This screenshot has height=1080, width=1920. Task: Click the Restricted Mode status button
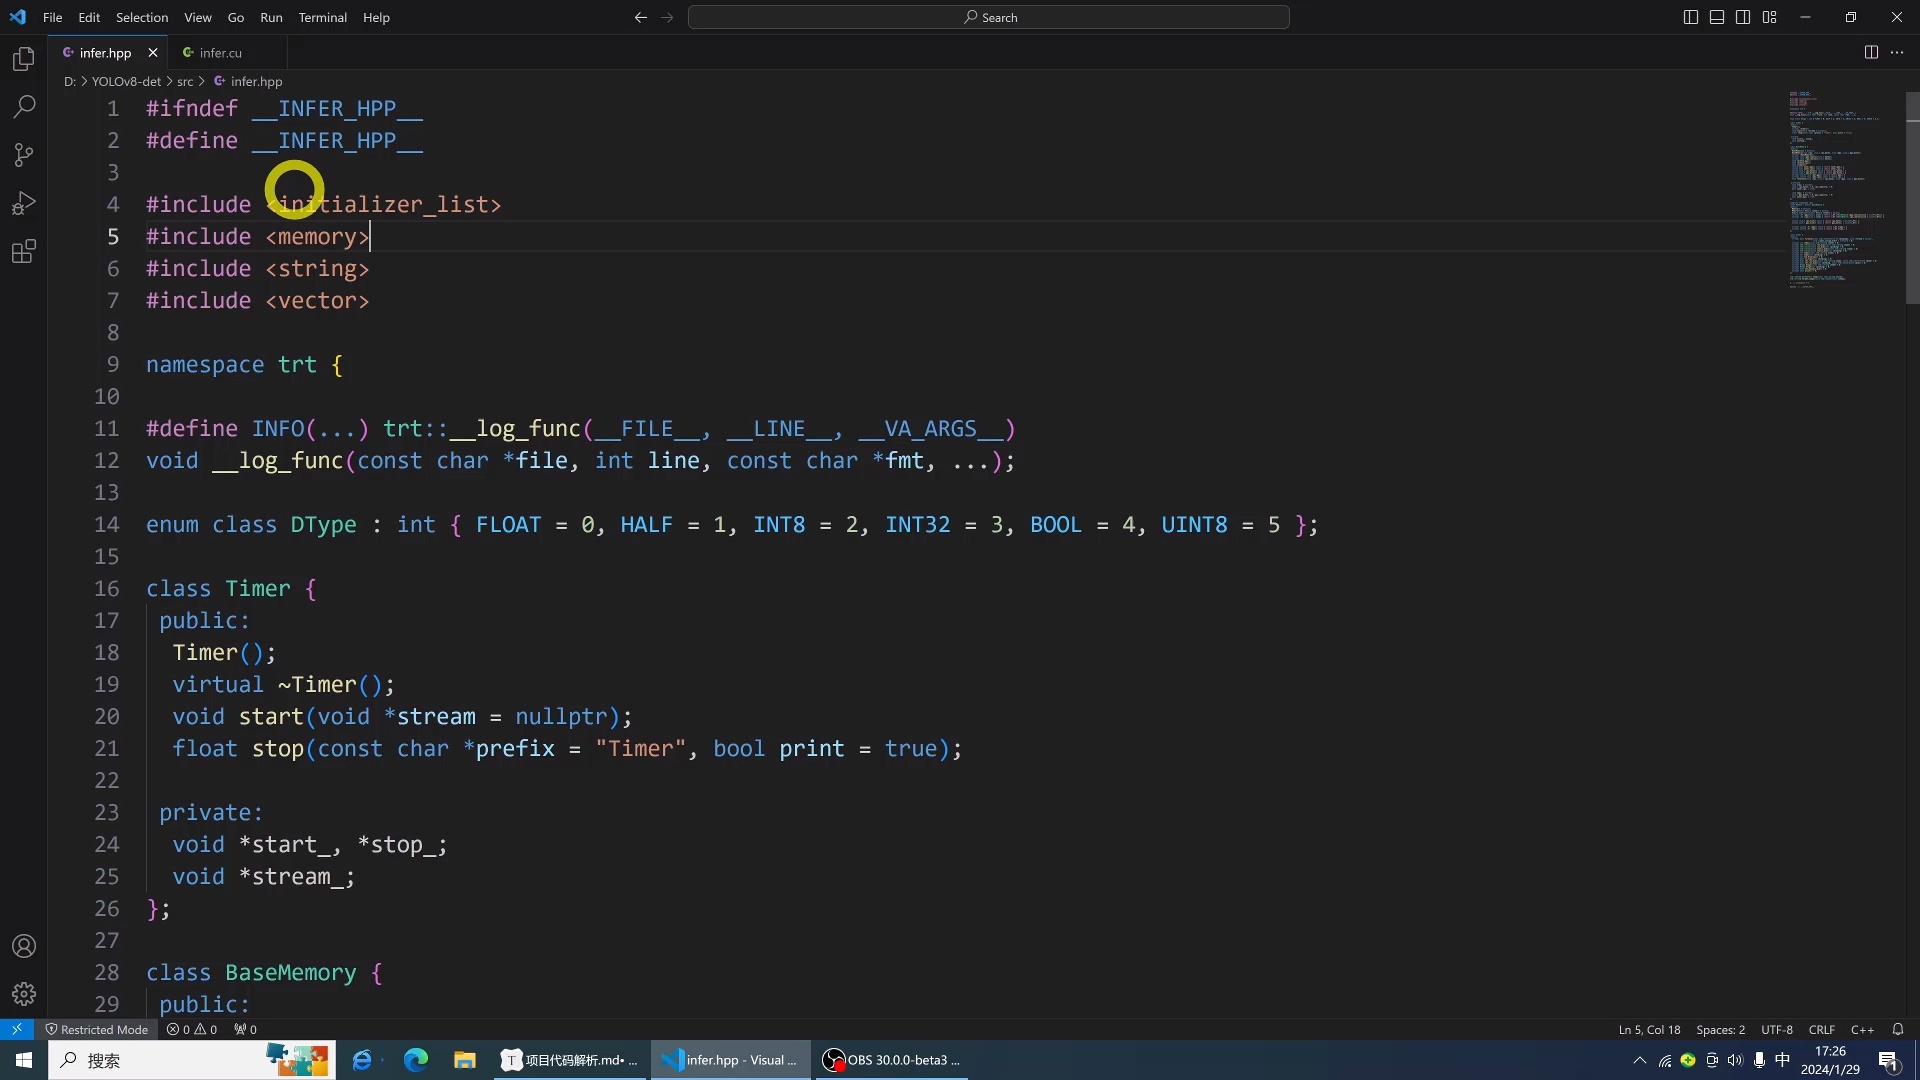click(x=97, y=1029)
